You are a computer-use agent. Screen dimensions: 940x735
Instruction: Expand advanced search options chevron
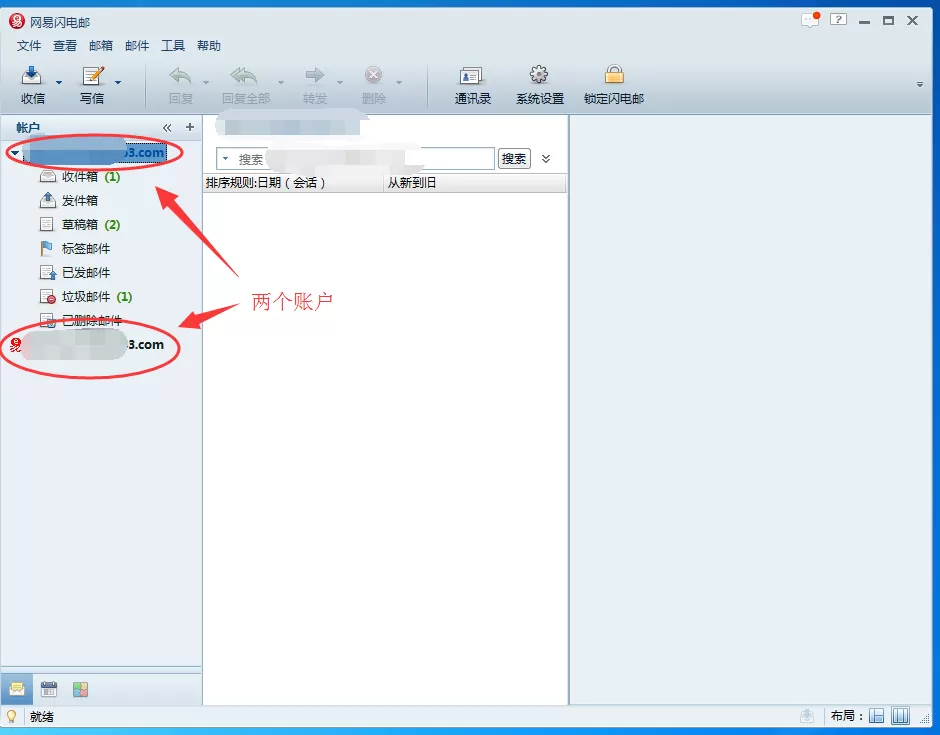pos(546,159)
